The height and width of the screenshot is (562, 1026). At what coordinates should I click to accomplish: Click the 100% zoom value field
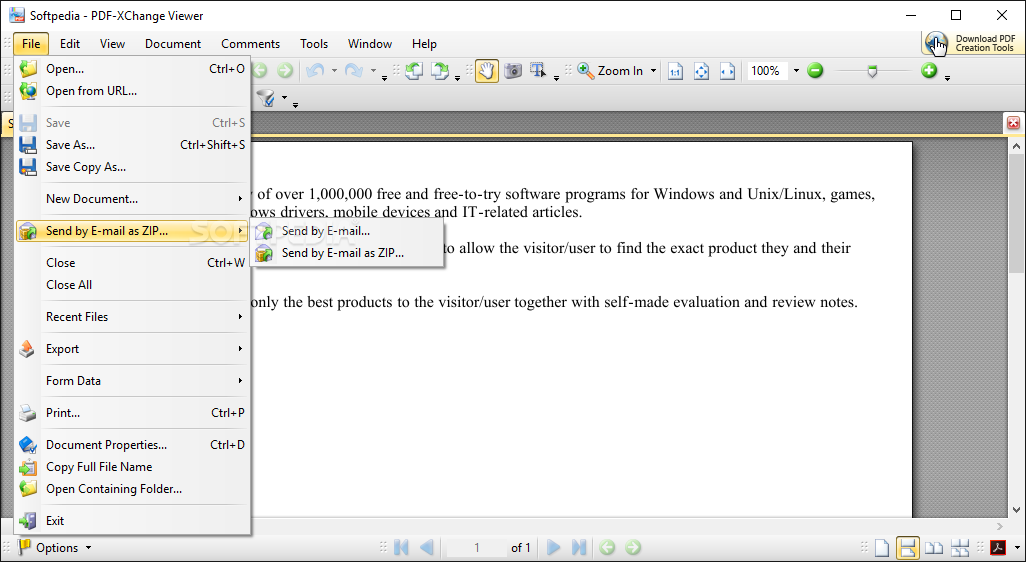click(x=768, y=71)
